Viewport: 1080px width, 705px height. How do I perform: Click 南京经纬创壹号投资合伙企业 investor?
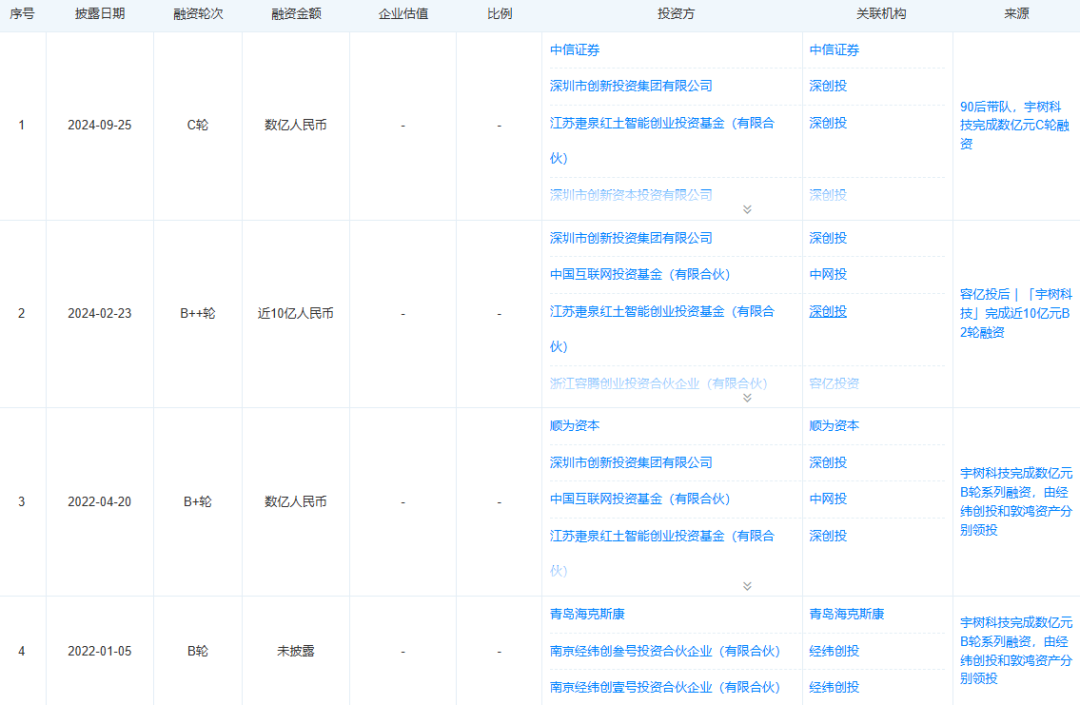[x=665, y=687]
